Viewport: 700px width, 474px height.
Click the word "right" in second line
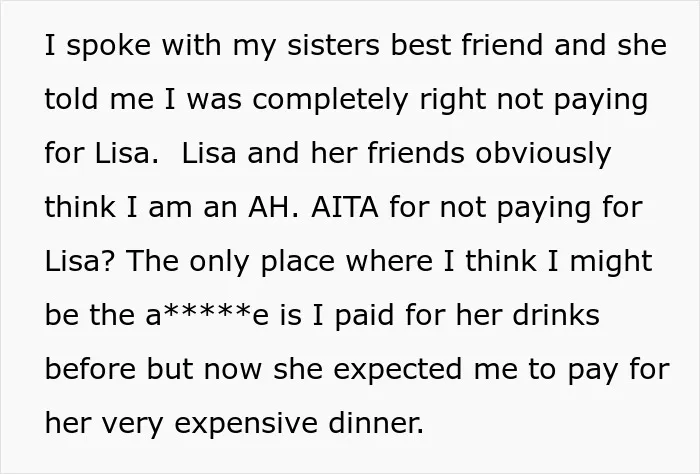click(x=452, y=102)
